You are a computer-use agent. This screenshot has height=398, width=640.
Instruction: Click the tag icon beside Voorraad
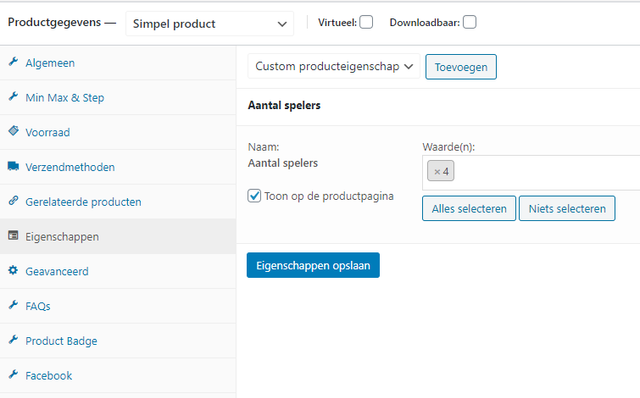pos(13,131)
